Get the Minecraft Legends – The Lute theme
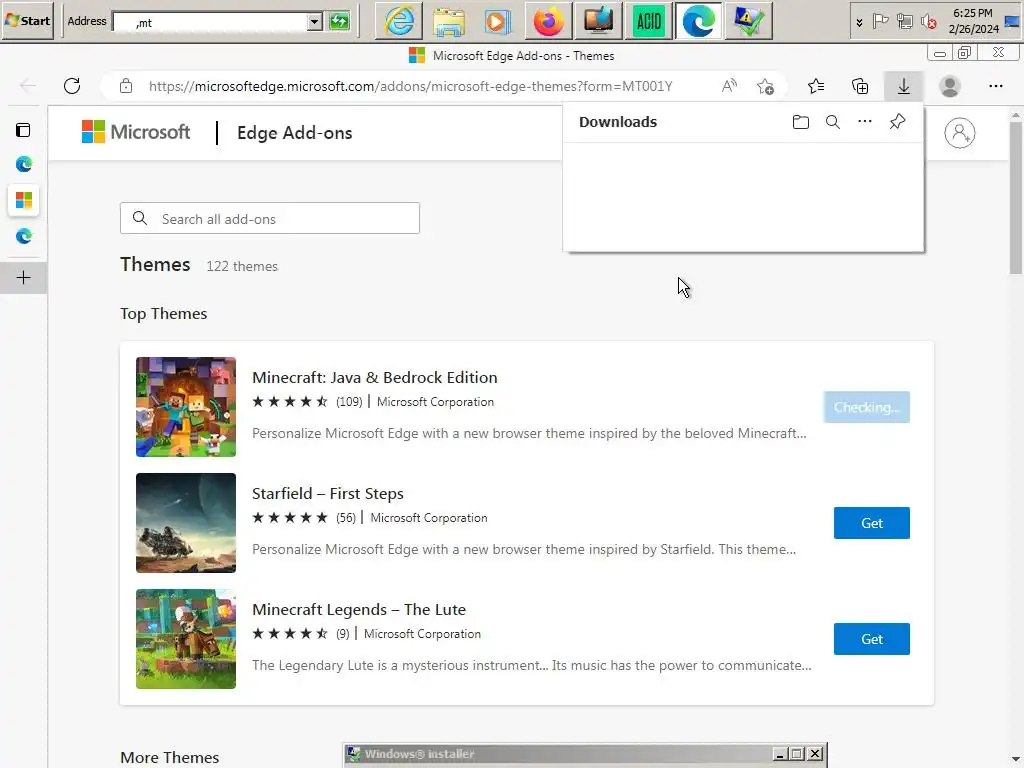 [871, 639]
